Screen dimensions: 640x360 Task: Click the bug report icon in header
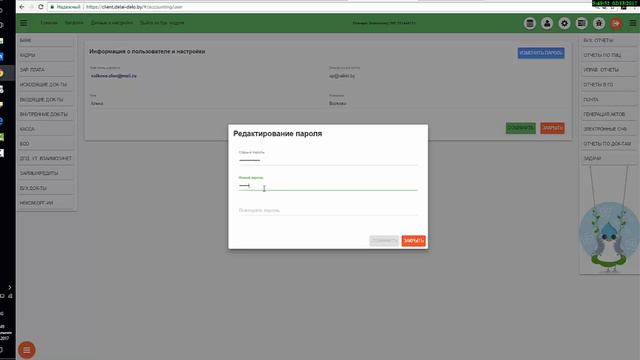pos(599,23)
